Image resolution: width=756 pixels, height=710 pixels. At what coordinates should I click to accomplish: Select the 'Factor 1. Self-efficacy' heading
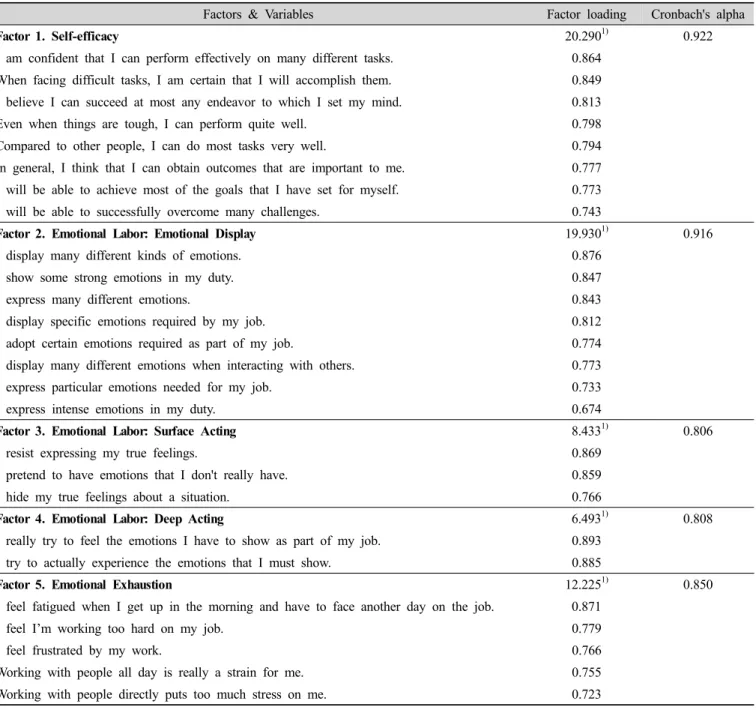[59, 37]
